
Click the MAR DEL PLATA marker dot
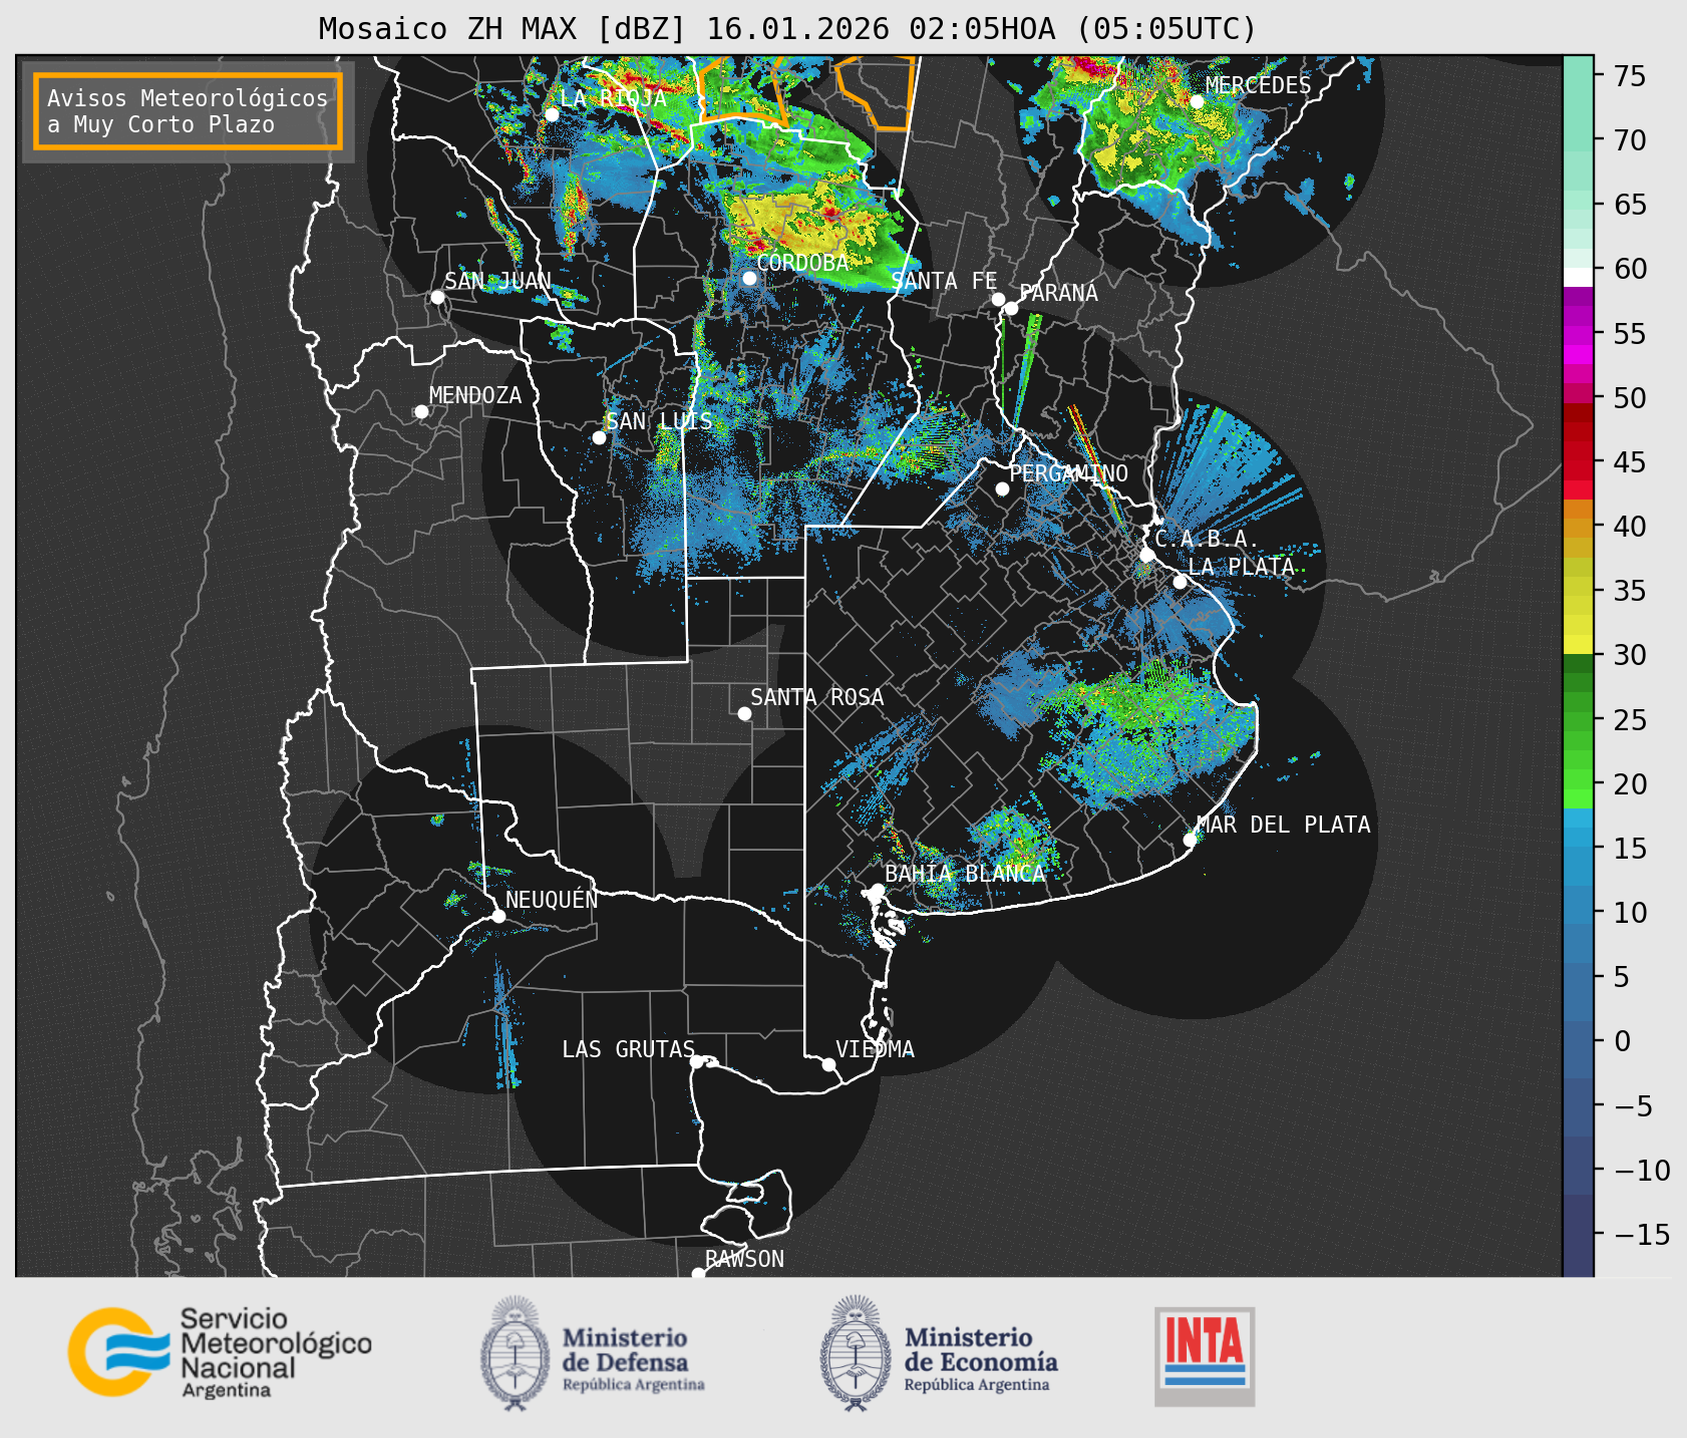pyautogui.click(x=1190, y=840)
